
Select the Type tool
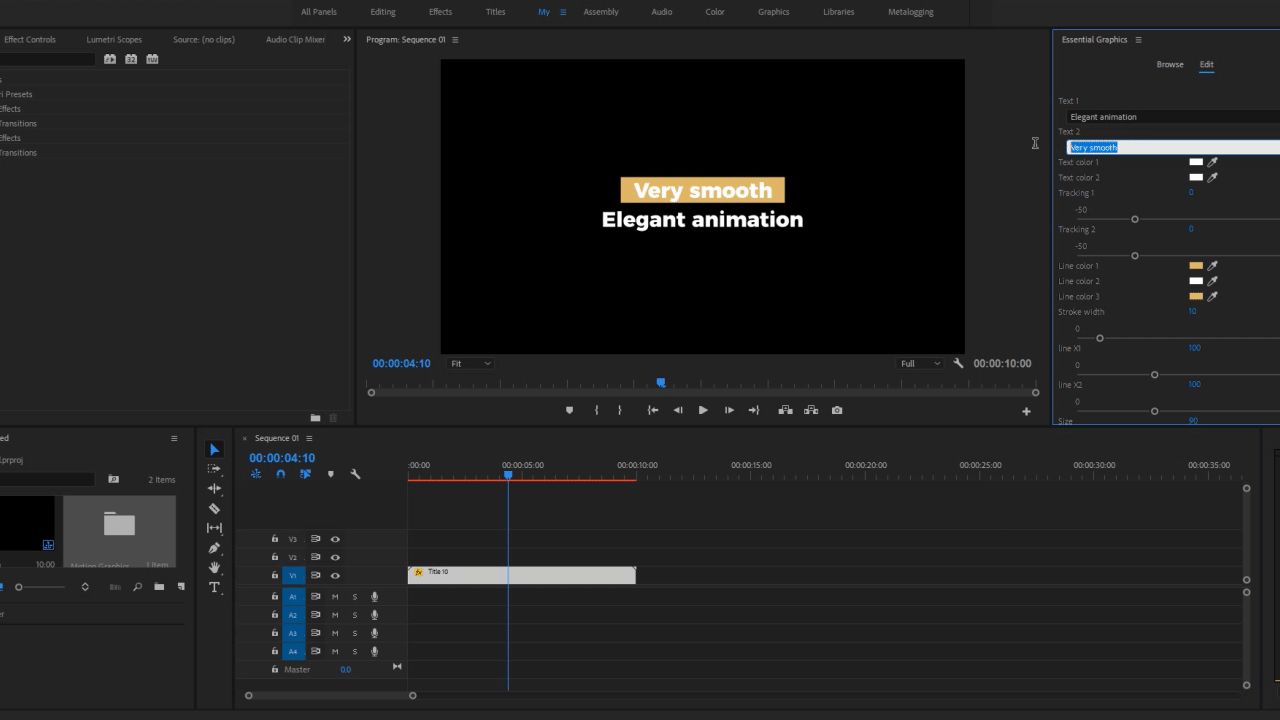coord(214,588)
